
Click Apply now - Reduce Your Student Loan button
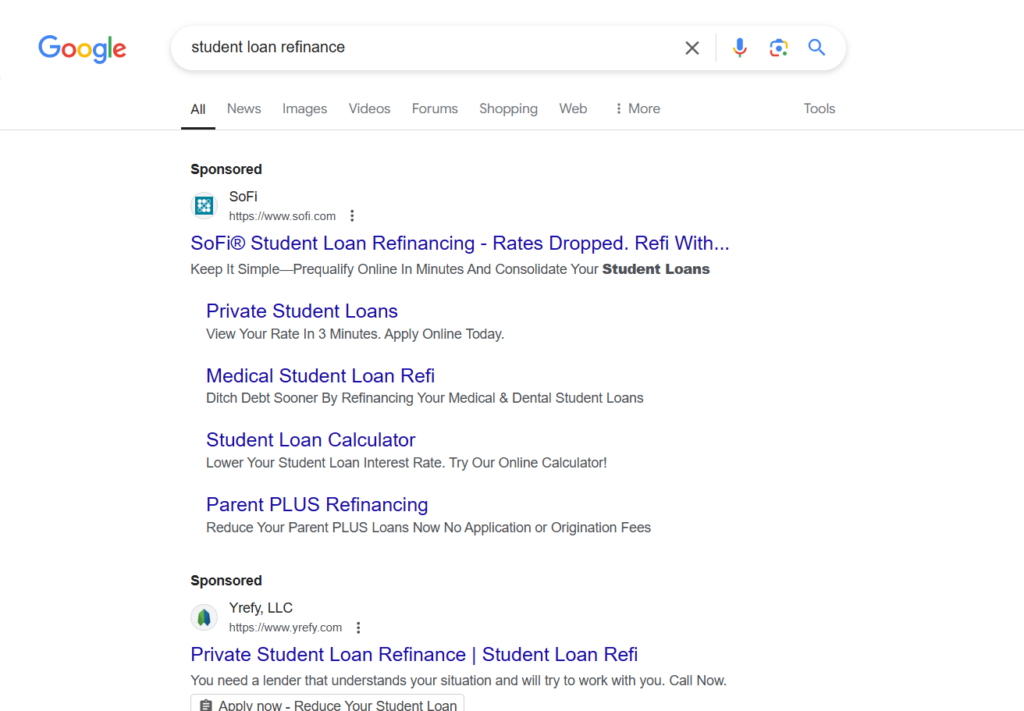pyautogui.click(x=327, y=704)
